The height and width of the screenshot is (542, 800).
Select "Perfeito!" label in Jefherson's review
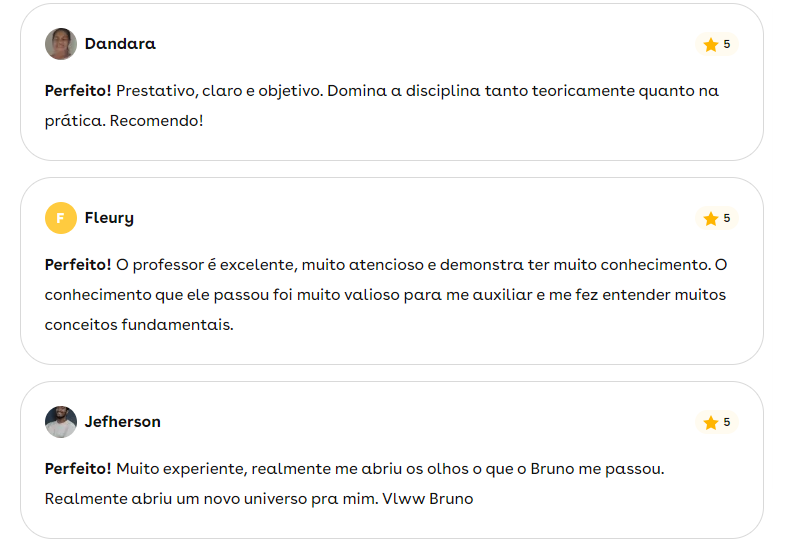pos(78,469)
